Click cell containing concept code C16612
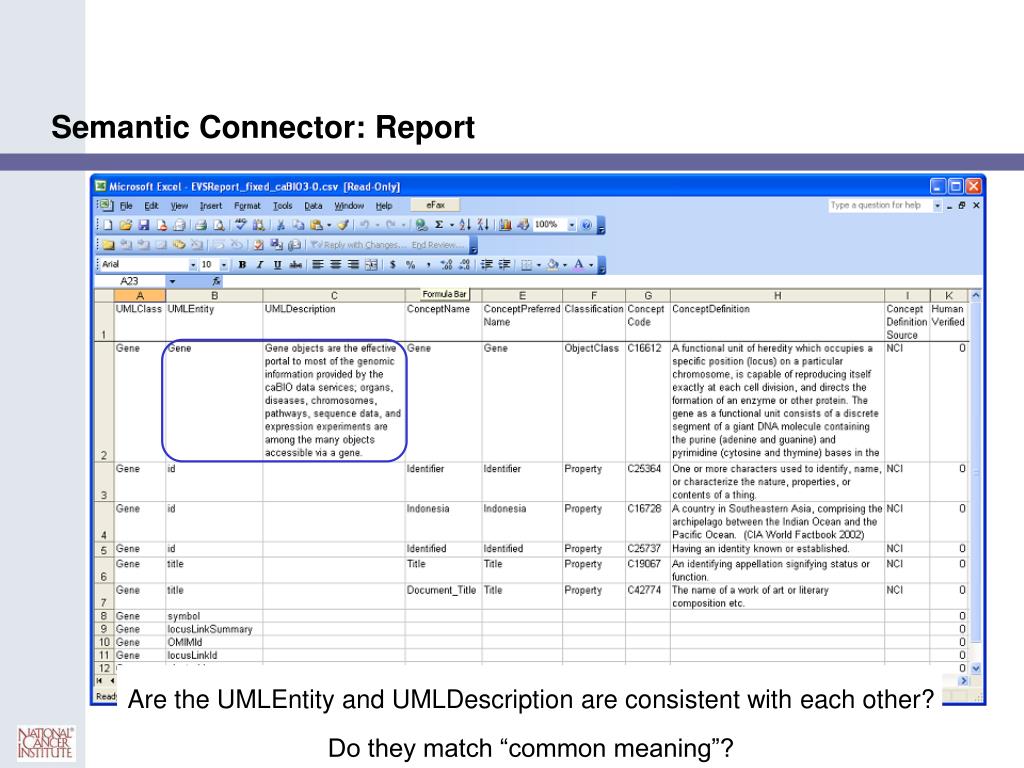The image size is (1024, 768). point(647,401)
